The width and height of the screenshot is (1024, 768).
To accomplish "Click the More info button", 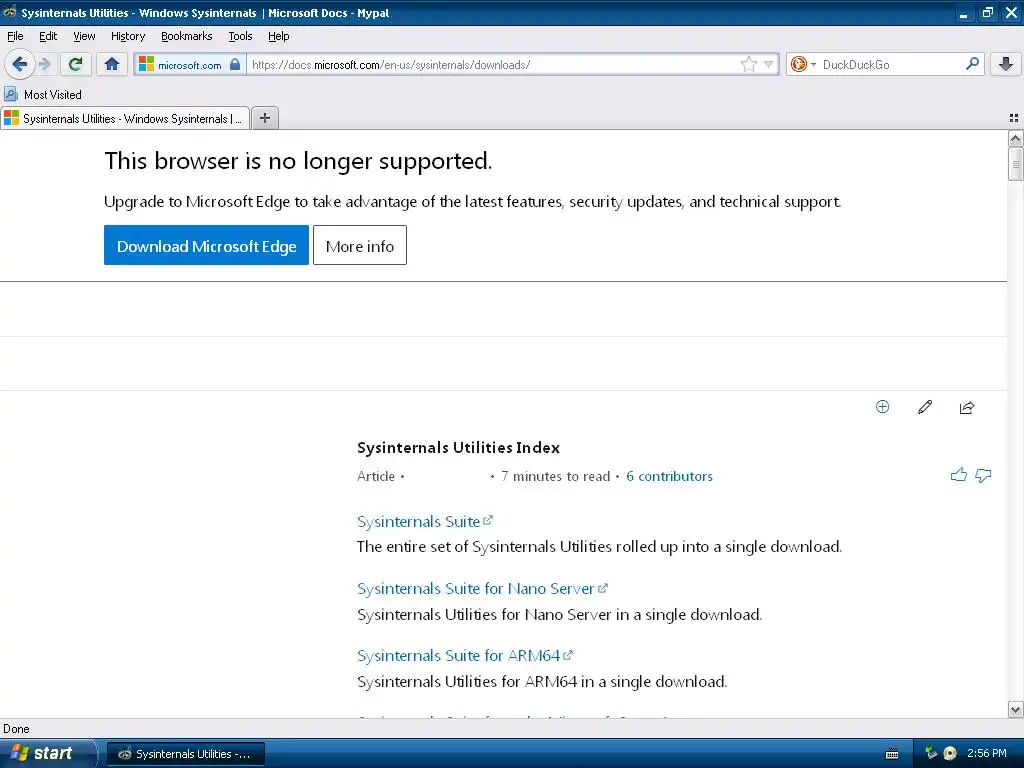I will (x=360, y=246).
